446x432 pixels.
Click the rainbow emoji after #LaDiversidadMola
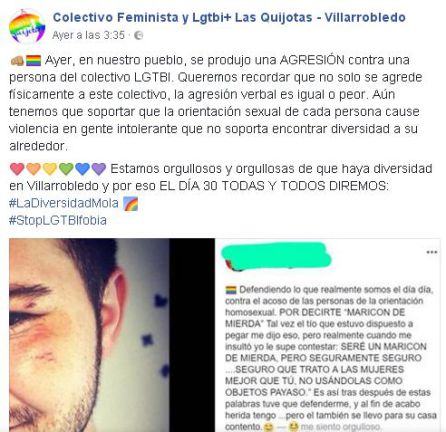point(131,204)
